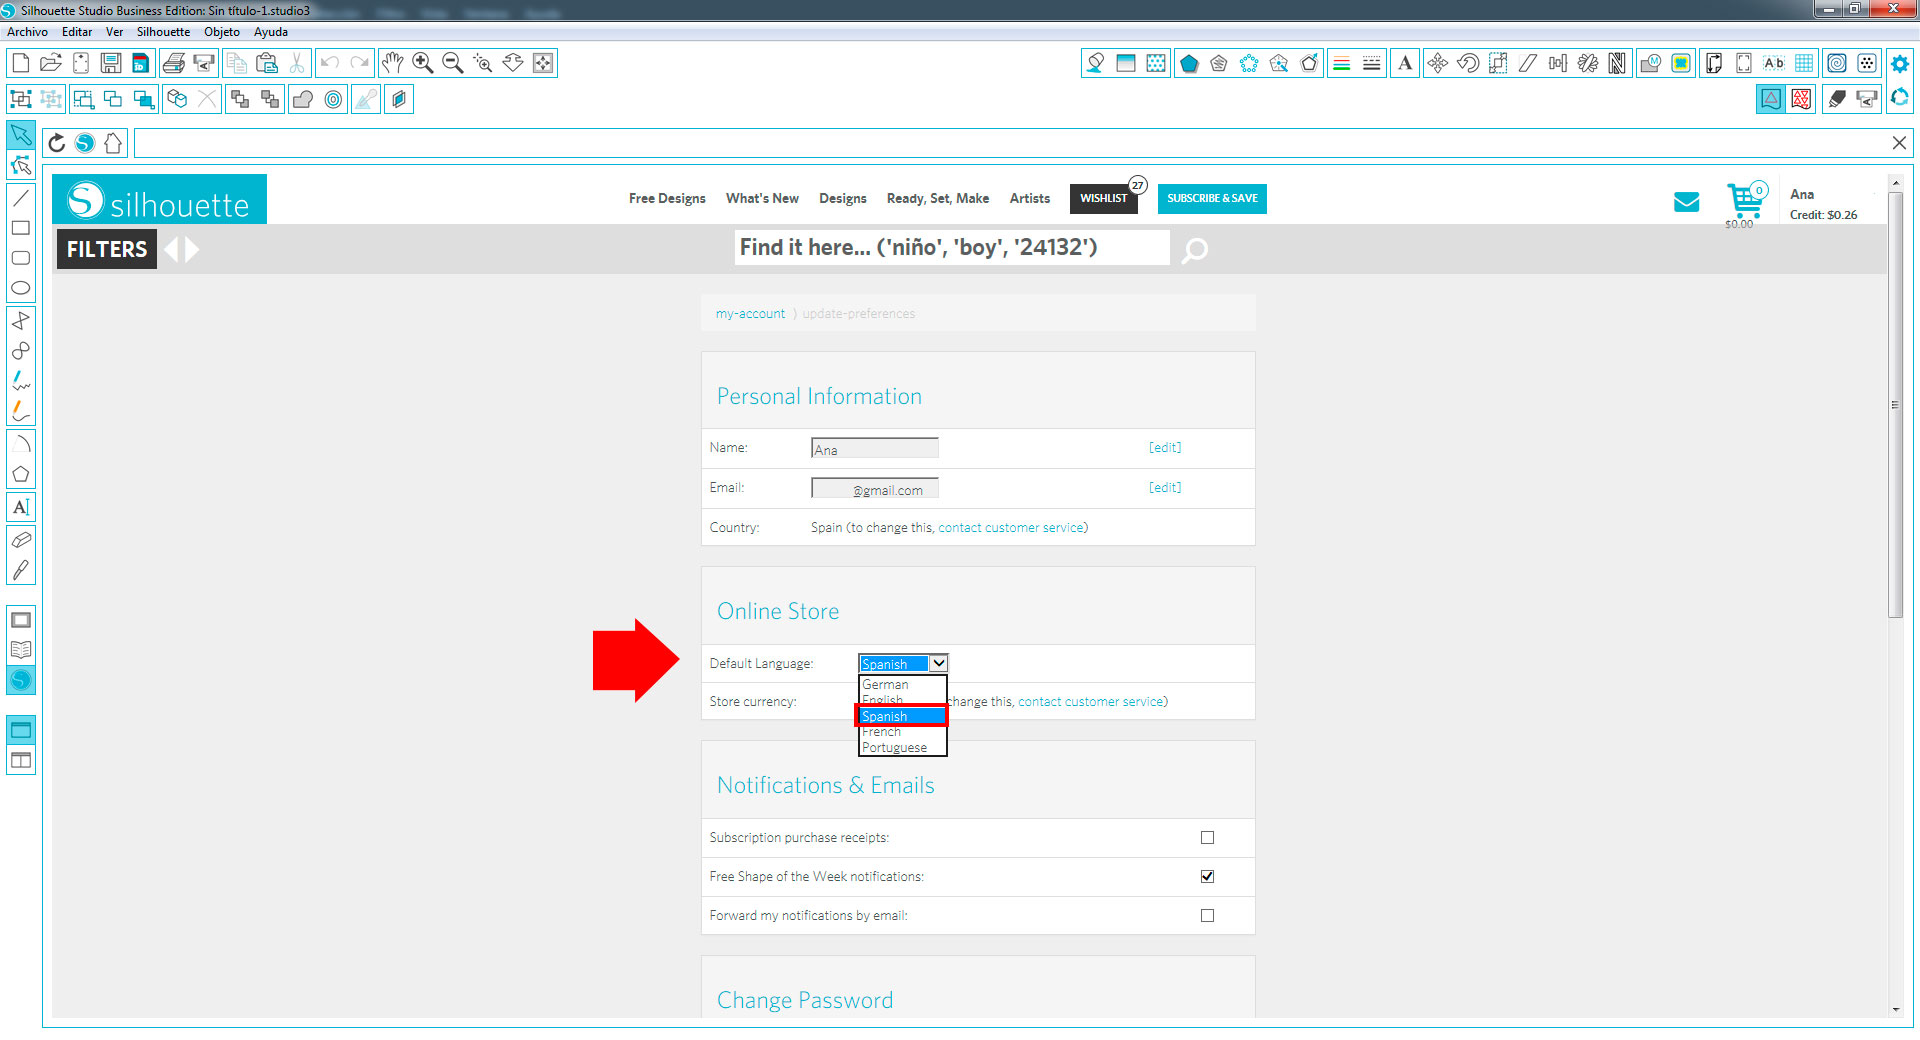
Task: Select the Draw Polygon tool in left toolbar
Action: click(20, 475)
